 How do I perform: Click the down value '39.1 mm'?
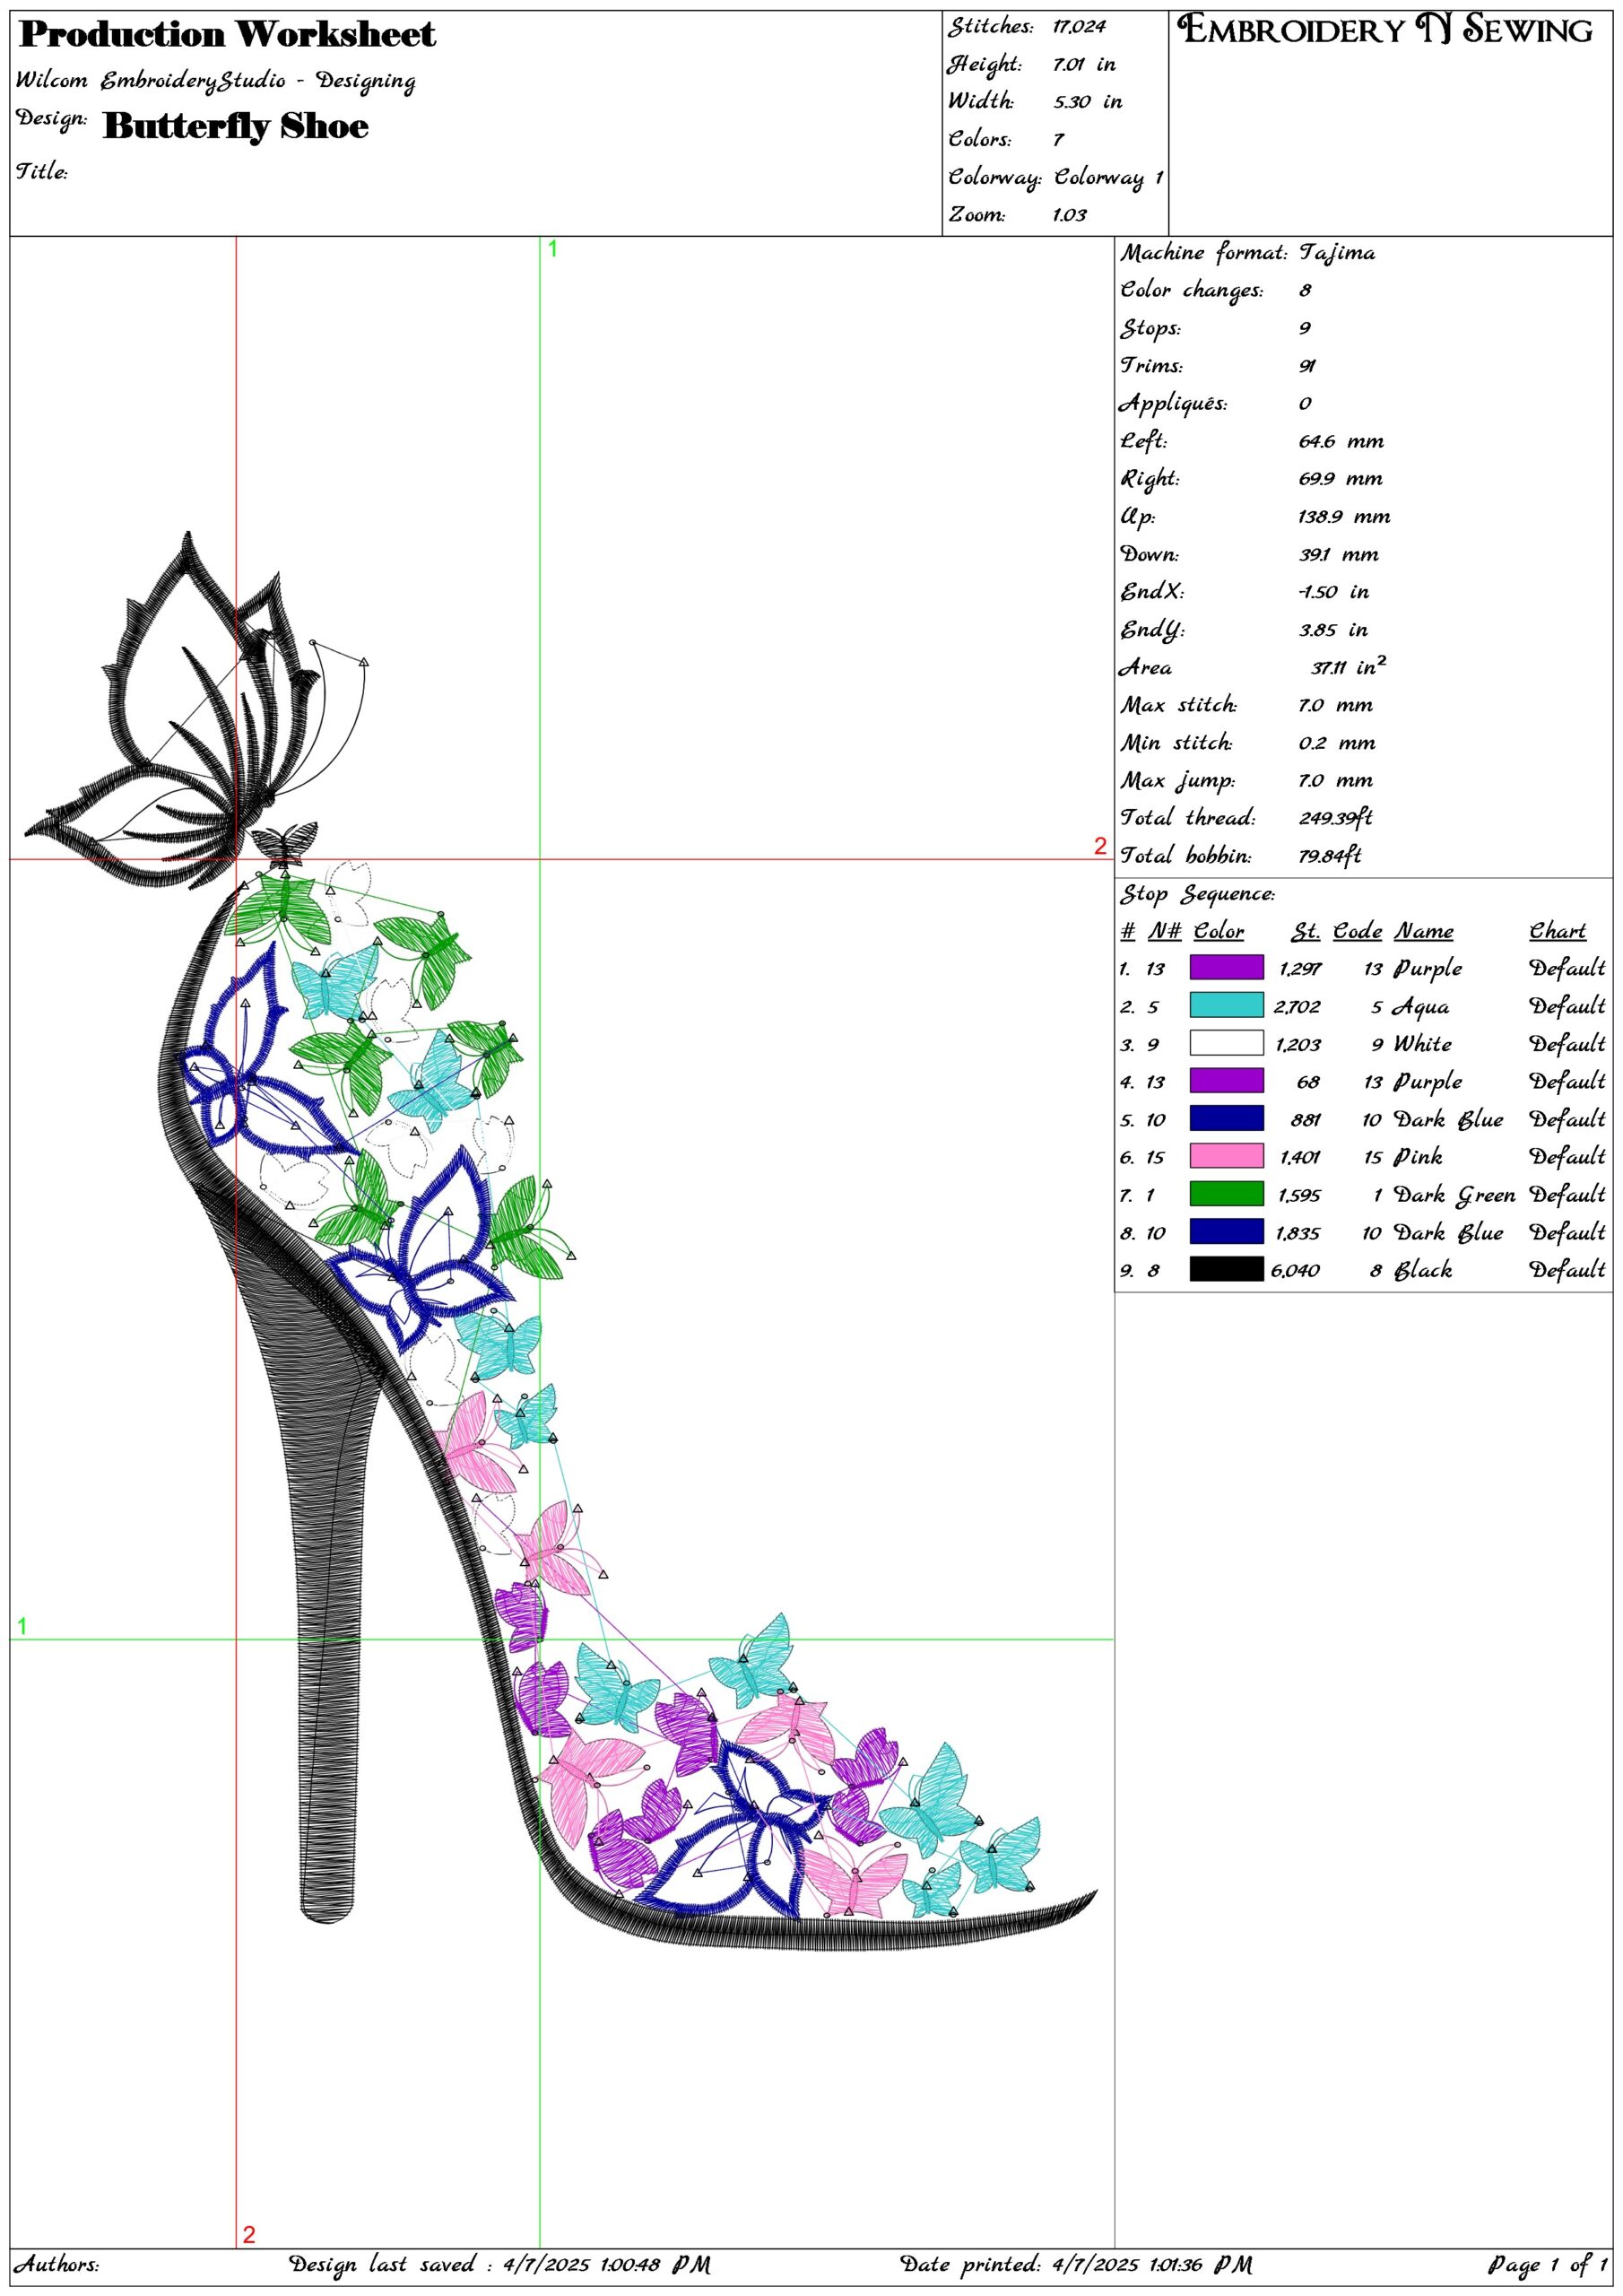[x=1338, y=554]
